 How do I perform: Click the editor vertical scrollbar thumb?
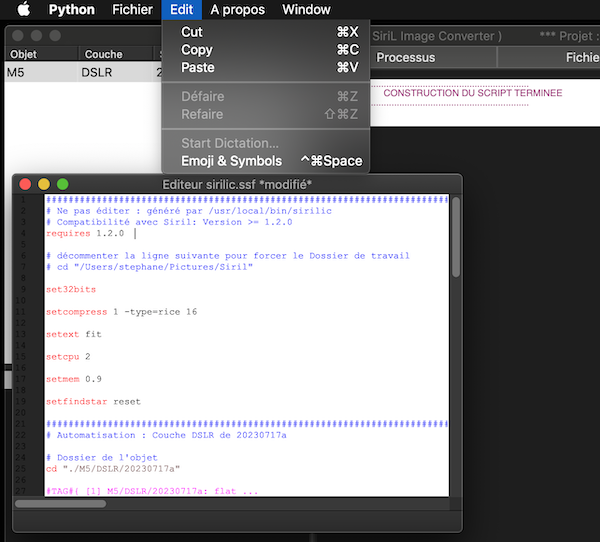click(x=455, y=237)
